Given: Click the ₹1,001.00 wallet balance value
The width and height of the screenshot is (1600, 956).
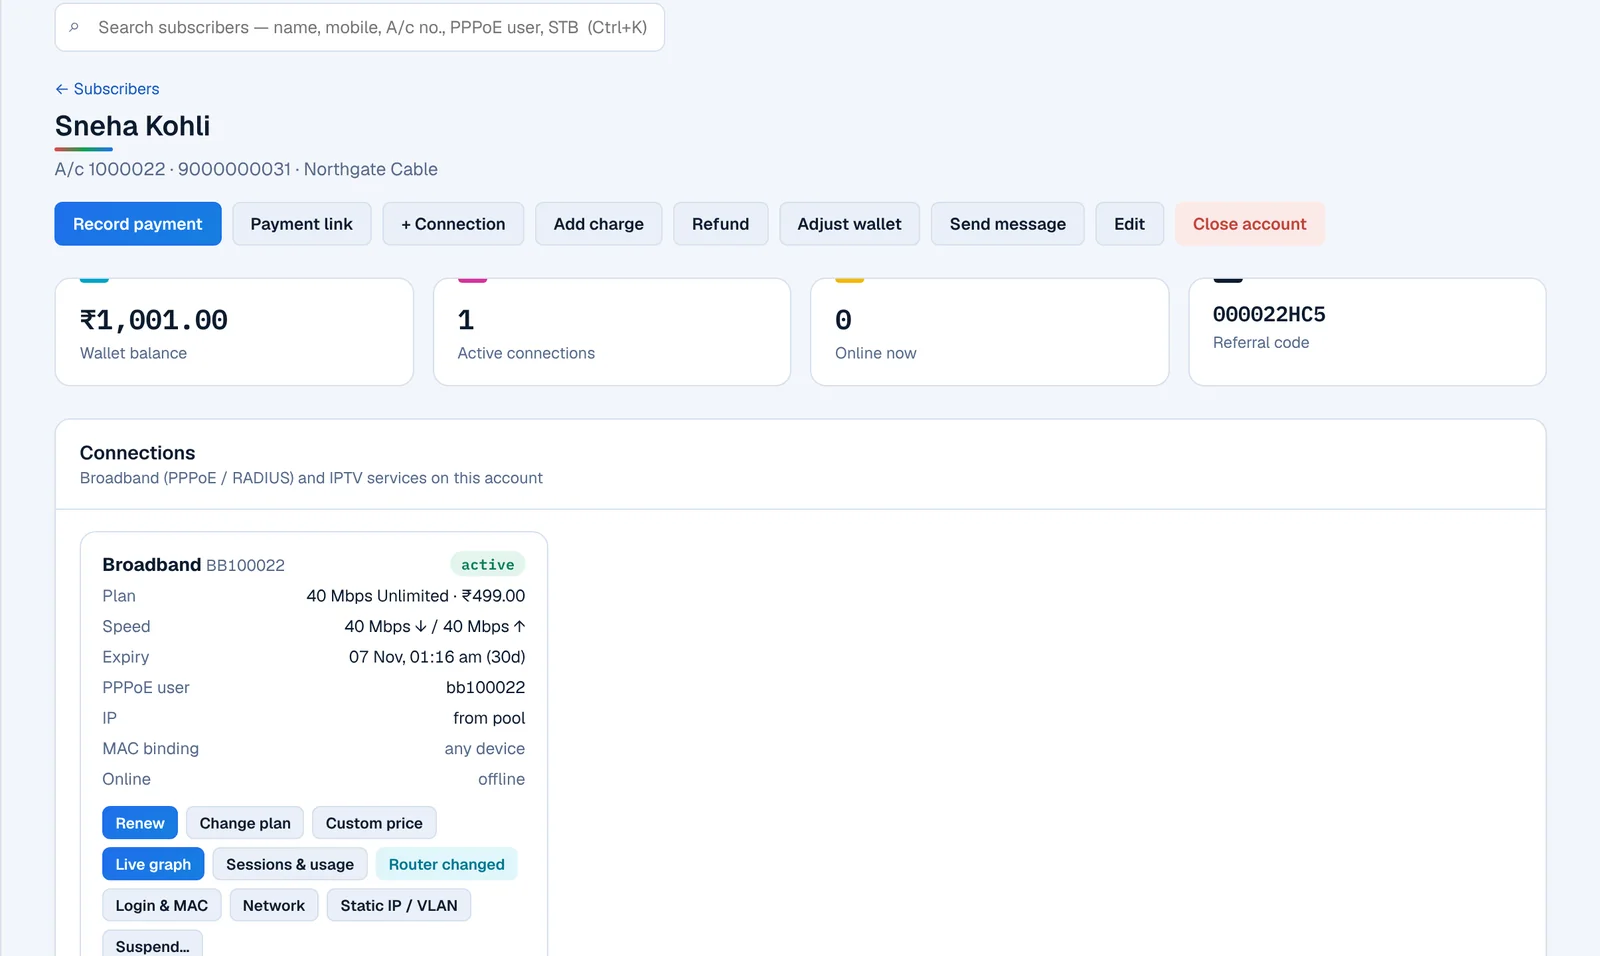Looking at the screenshot, I should [x=154, y=320].
